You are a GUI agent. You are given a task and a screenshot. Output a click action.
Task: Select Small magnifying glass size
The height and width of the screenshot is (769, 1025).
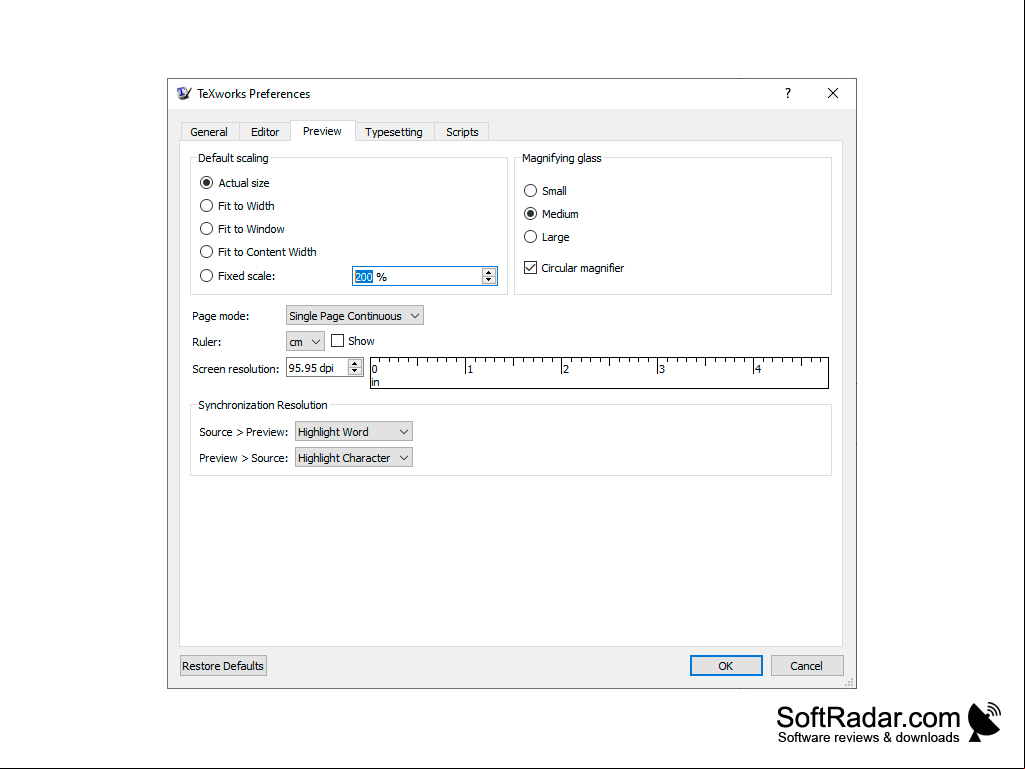point(545,191)
